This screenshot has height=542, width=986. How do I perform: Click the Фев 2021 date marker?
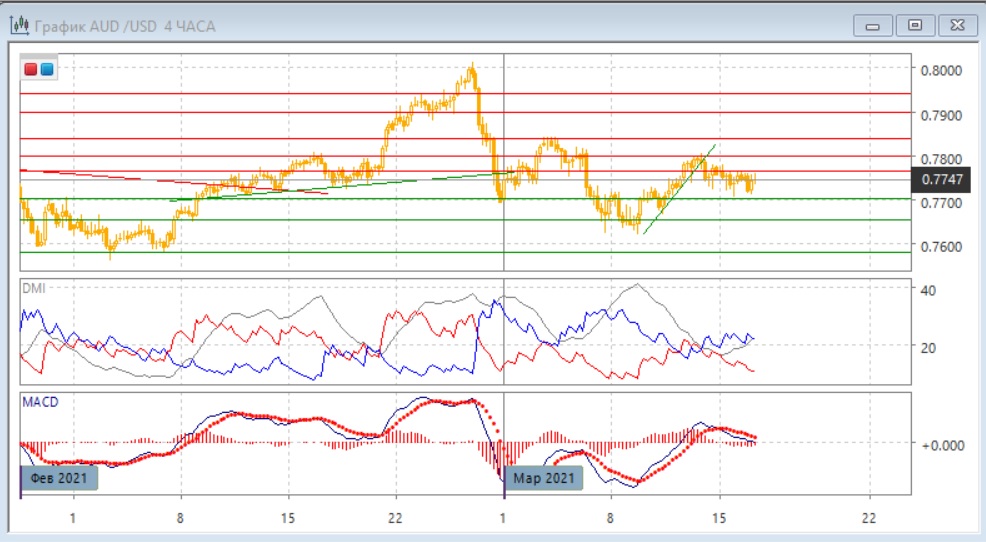click(x=59, y=479)
